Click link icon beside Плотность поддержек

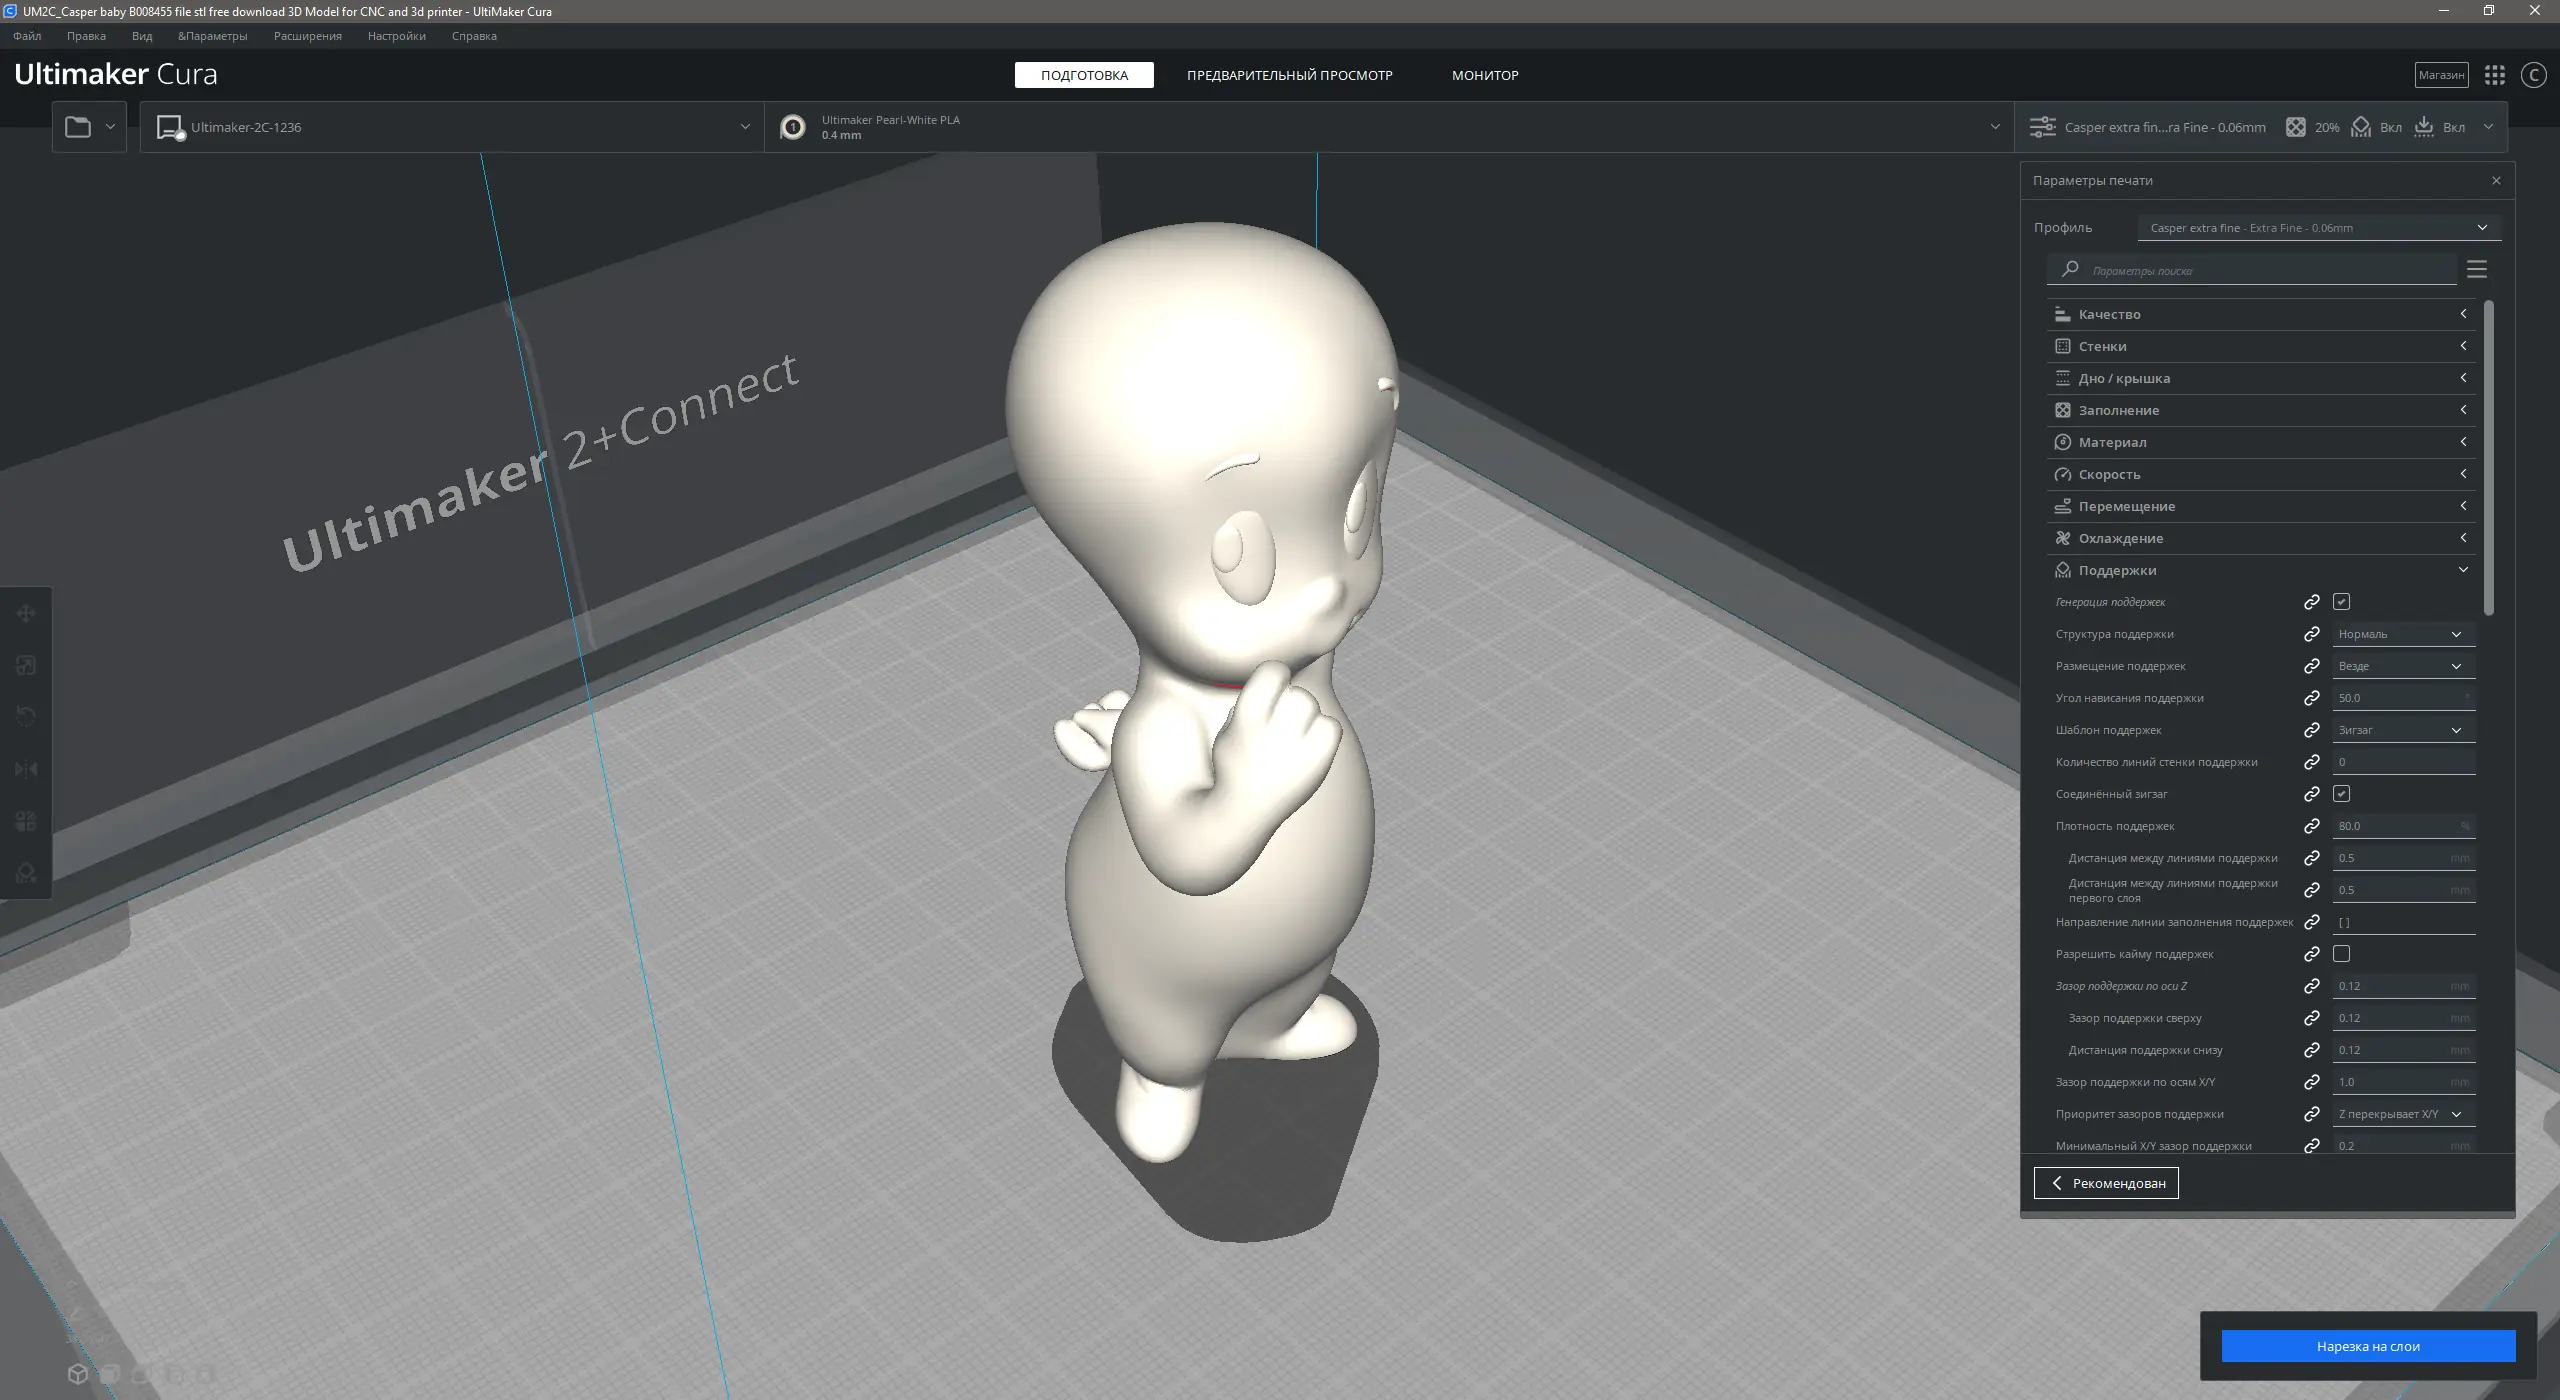click(x=2311, y=826)
